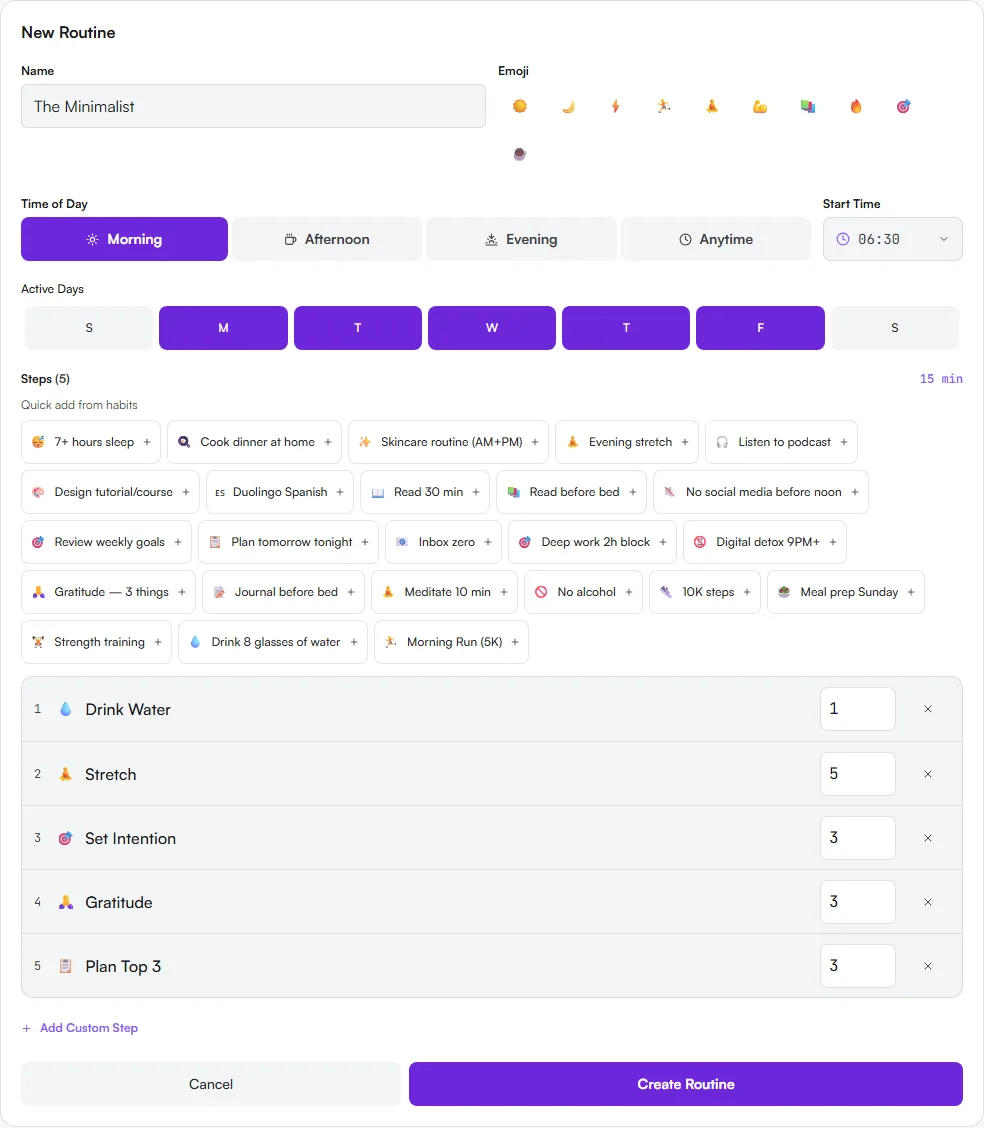
Task: Toggle Friday active day
Action: pyautogui.click(x=760, y=328)
